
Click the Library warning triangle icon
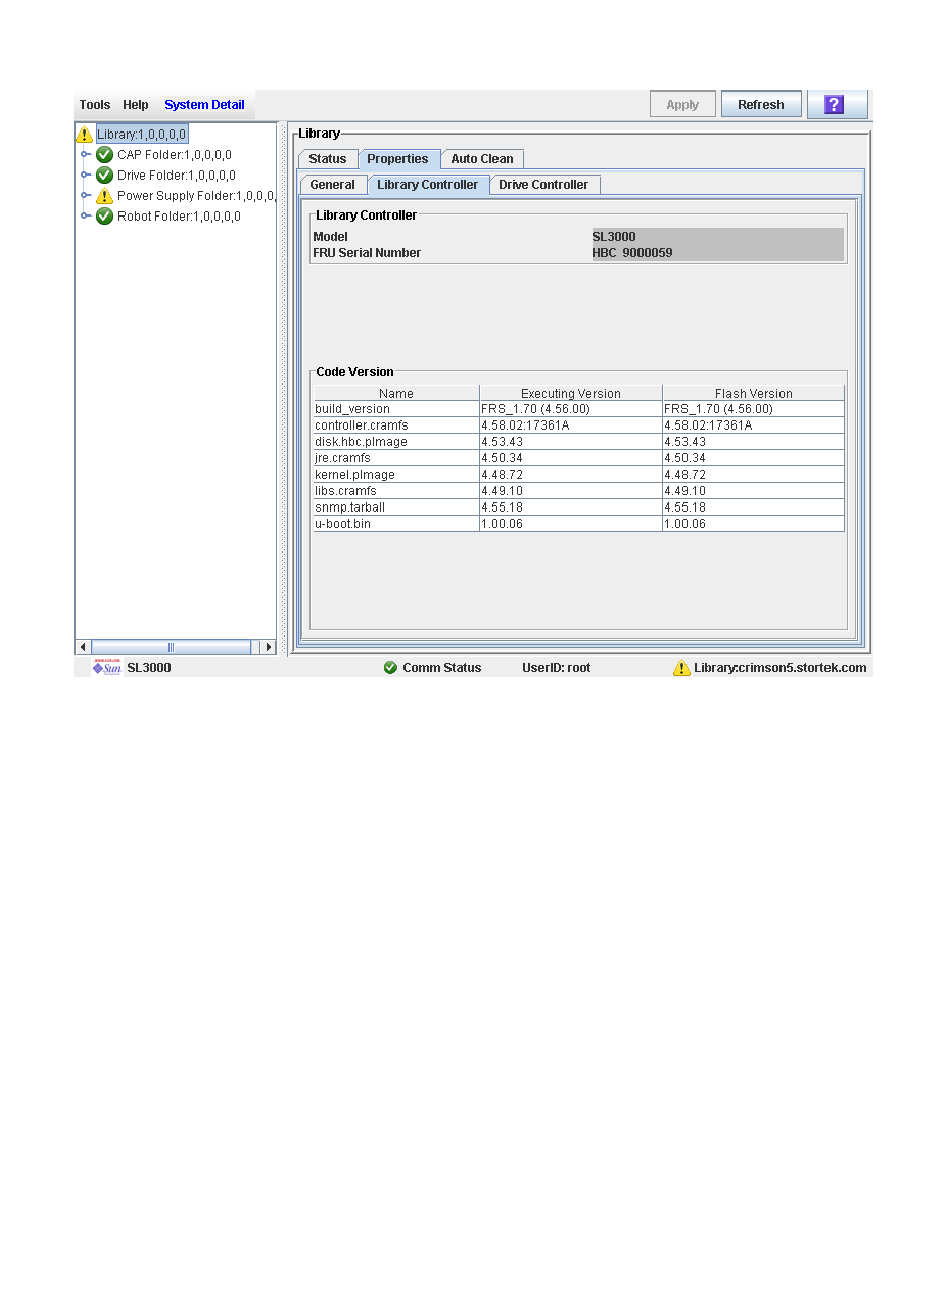(x=85, y=134)
